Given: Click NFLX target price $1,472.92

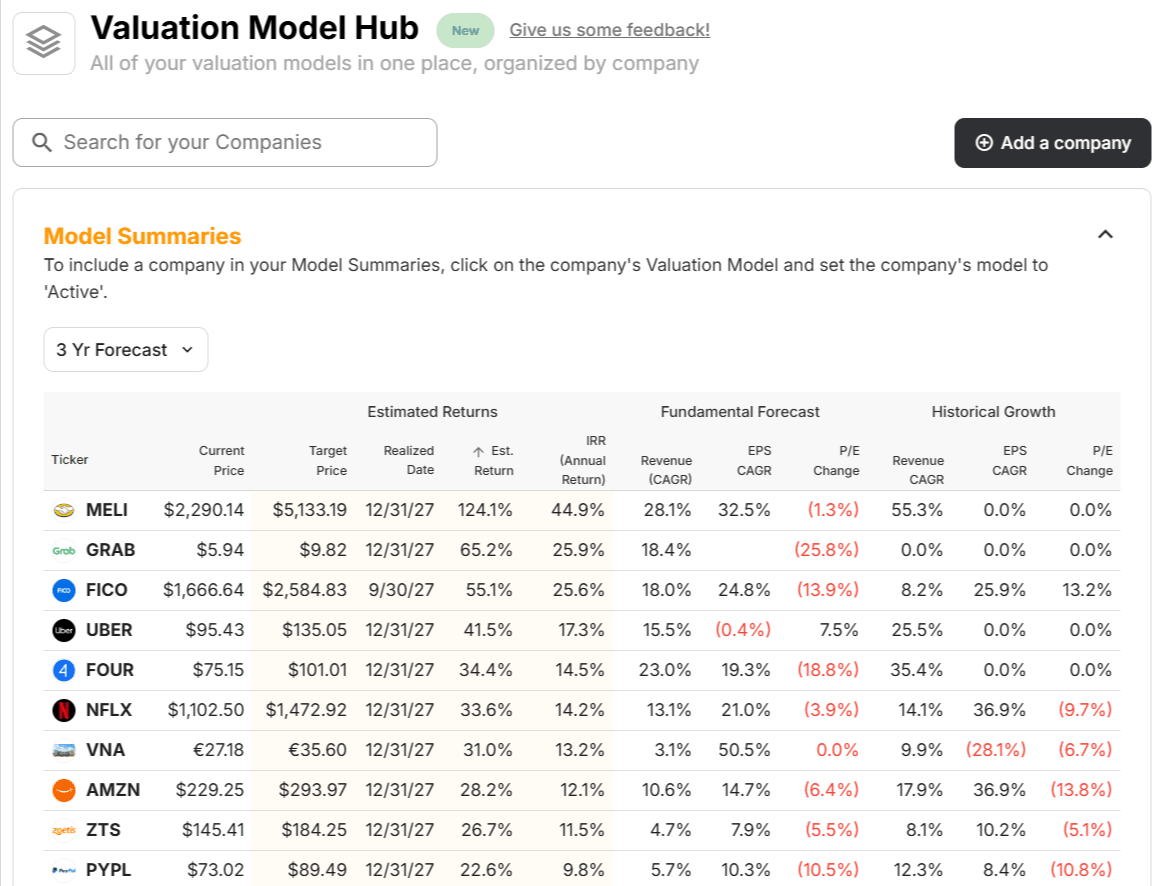Looking at the screenshot, I should point(306,710).
